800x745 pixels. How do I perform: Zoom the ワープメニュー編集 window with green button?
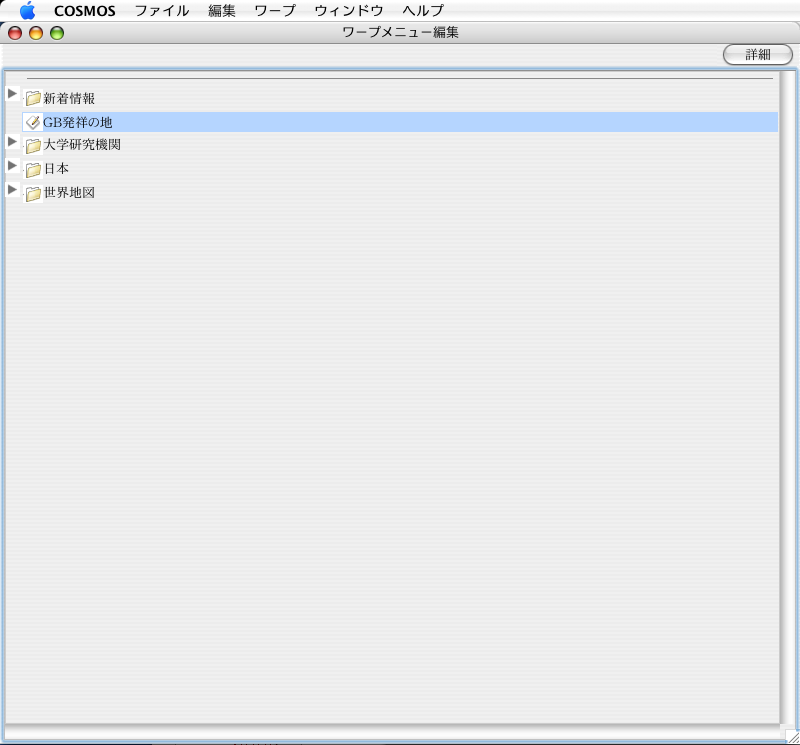(57, 33)
